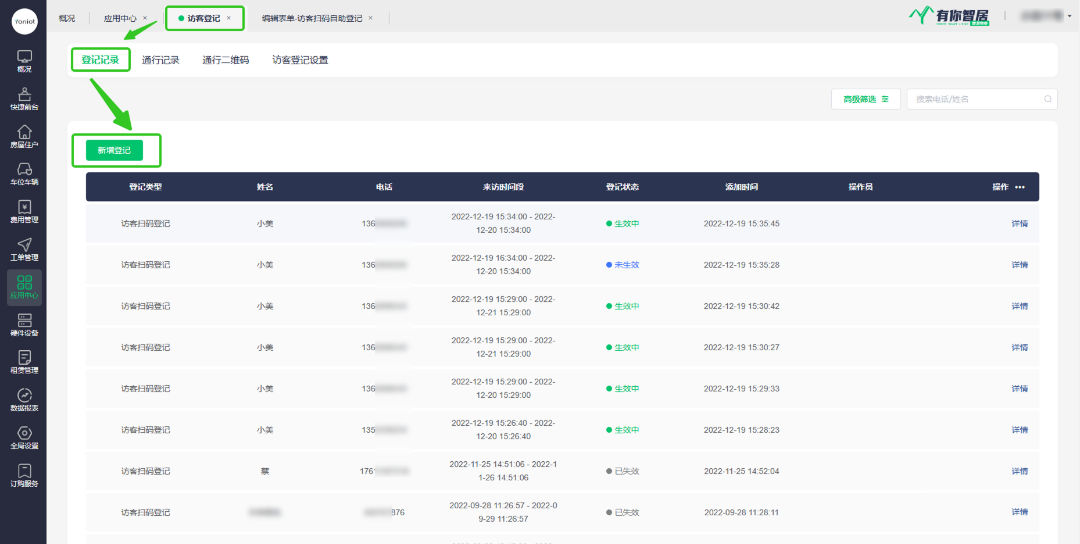Screen dimensions: 1080x544
Task: Open table column options ellipsis
Action: click(x=1020, y=187)
